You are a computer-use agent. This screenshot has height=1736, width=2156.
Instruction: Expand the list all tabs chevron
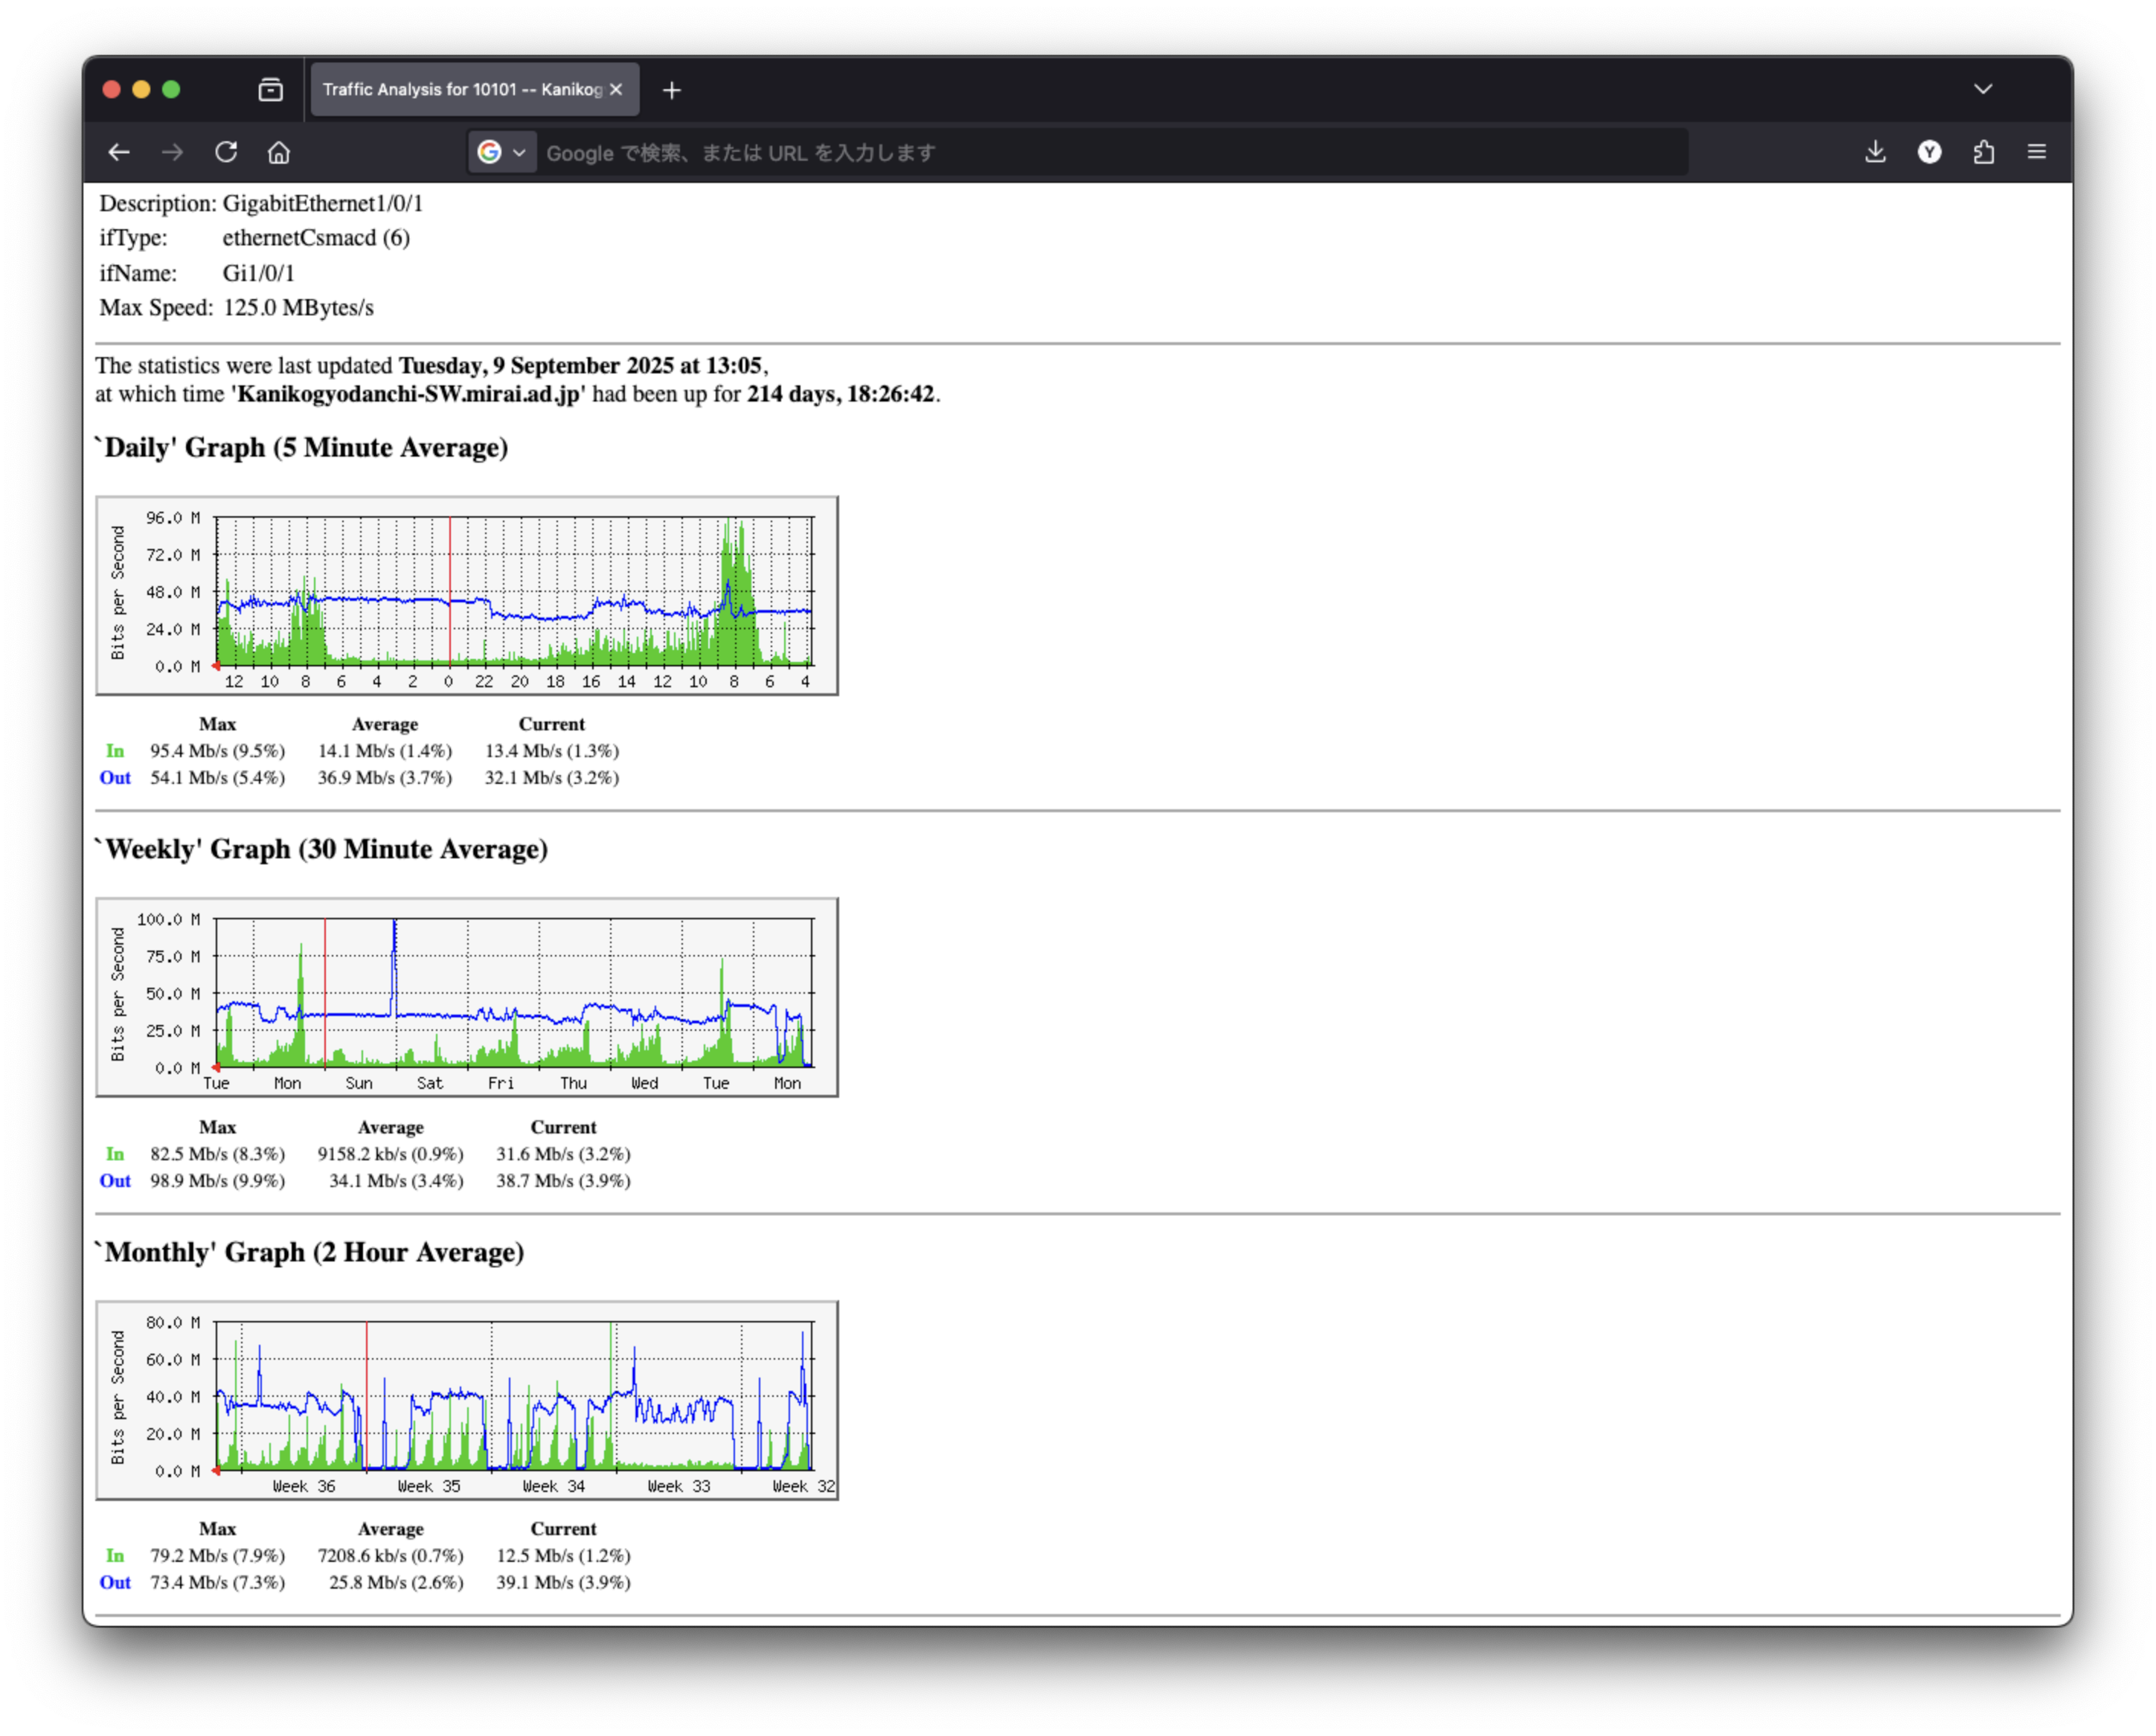coord(1983,89)
